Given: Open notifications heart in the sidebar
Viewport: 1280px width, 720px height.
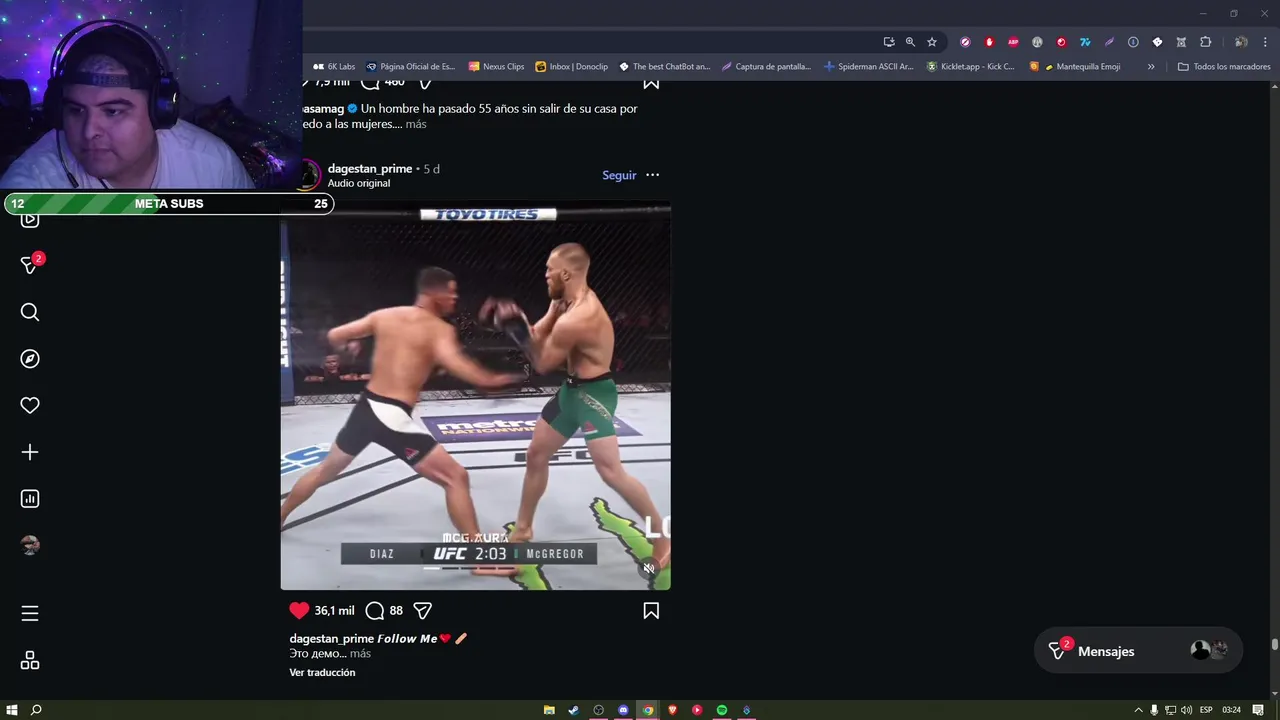Looking at the screenshot, I should (x=30, y=405).
